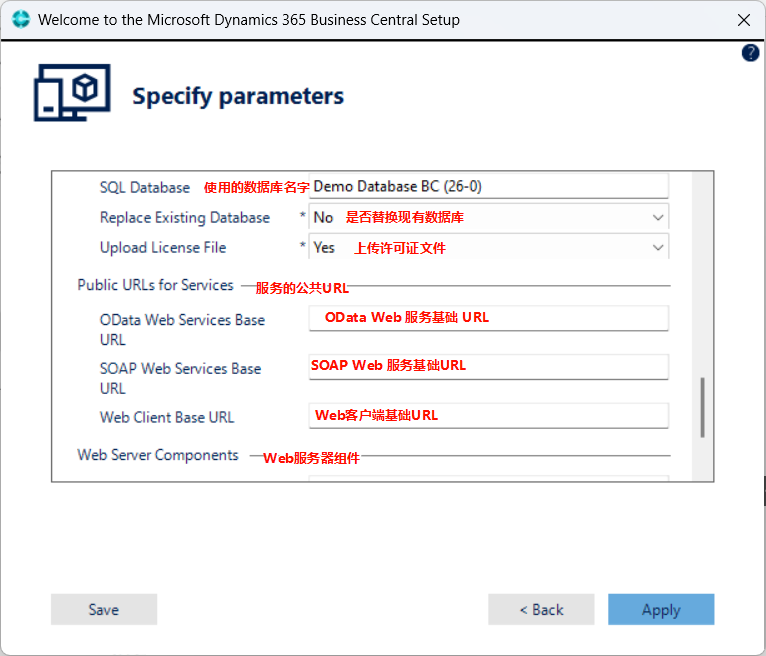Click the Save button
Screen dimensions: 766x656
pos(104,609)
